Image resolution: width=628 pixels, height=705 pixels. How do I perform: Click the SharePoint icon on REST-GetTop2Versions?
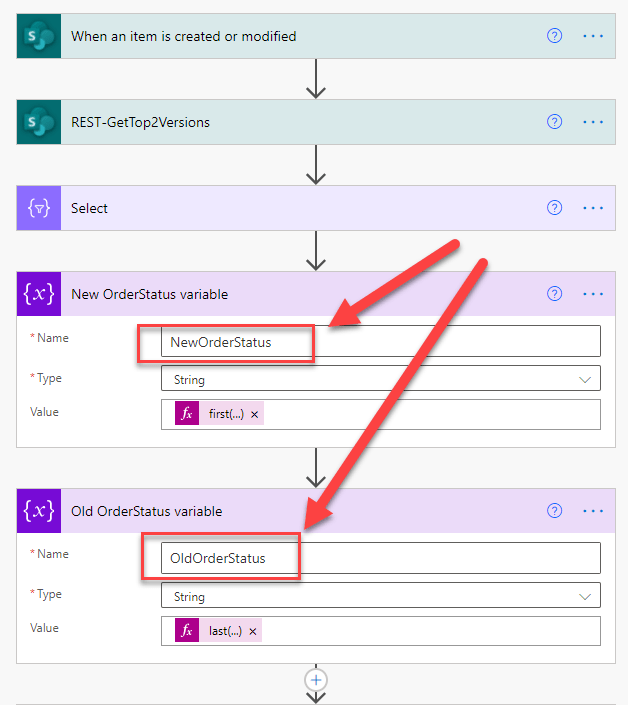point(39,122)
